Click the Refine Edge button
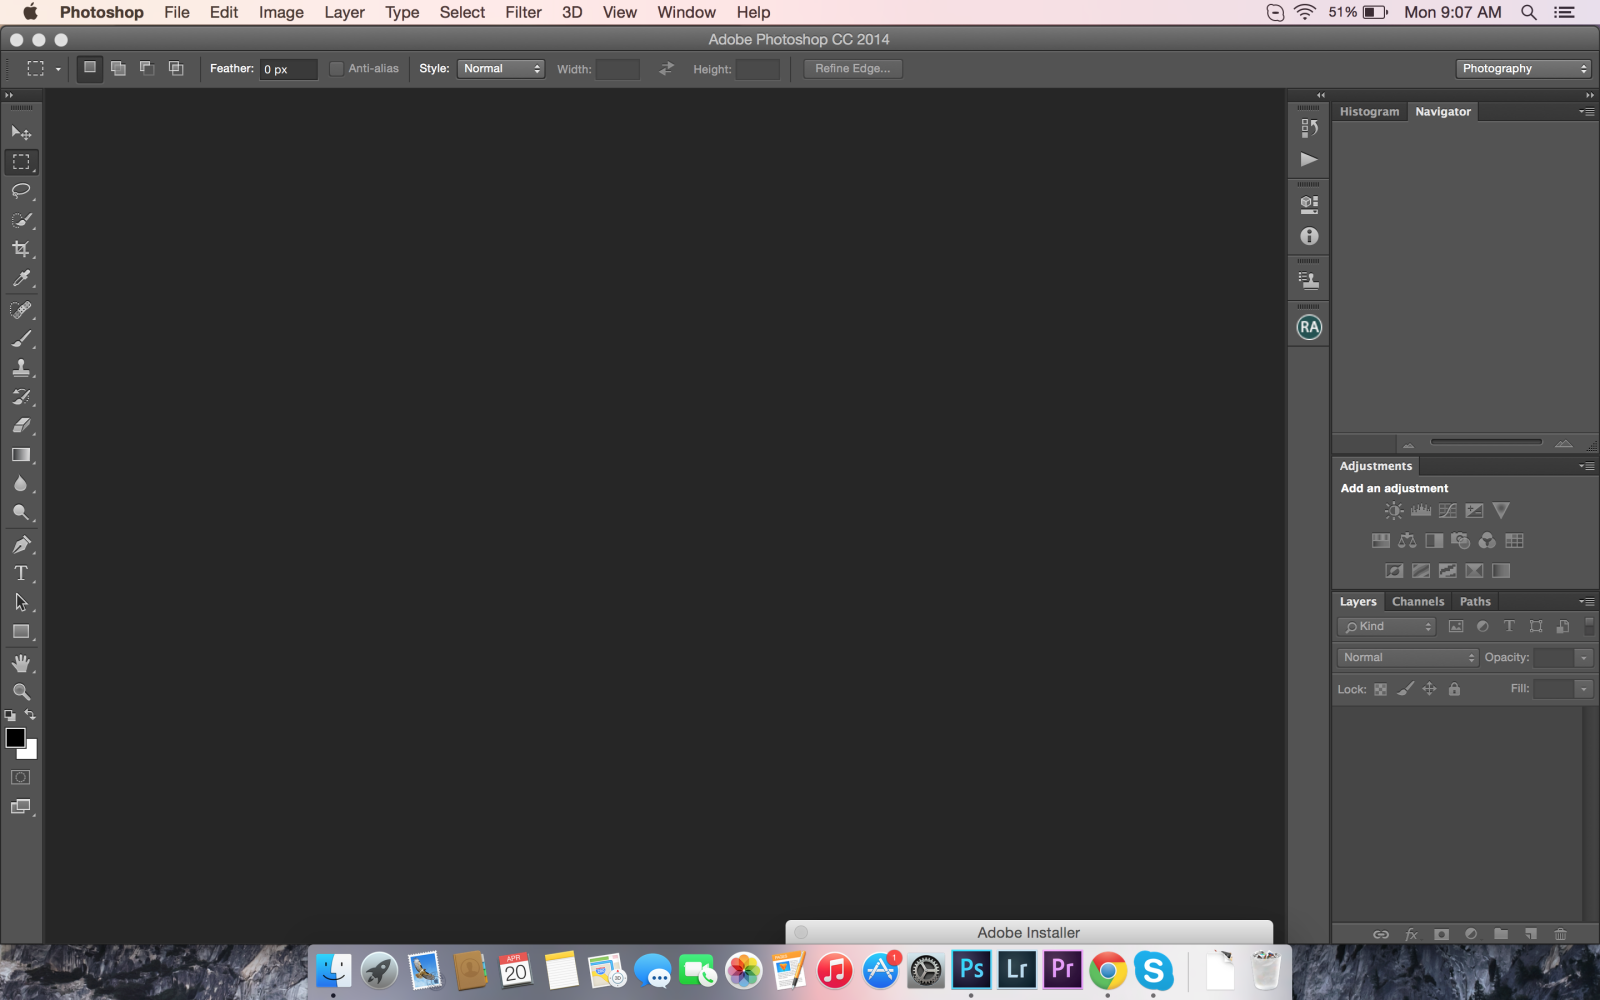Screen dimensions: 1600x1000 (853, 69)
